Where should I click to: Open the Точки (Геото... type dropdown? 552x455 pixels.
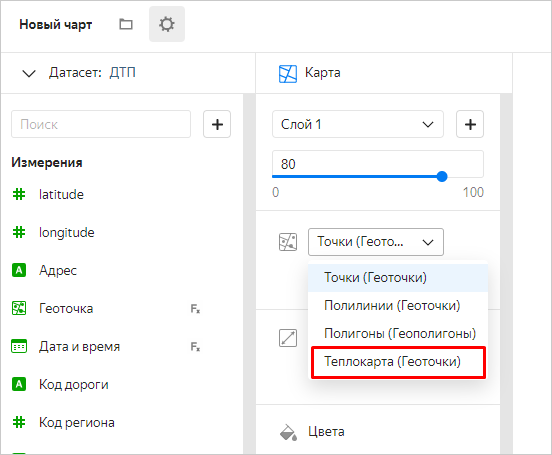point(376,242)
